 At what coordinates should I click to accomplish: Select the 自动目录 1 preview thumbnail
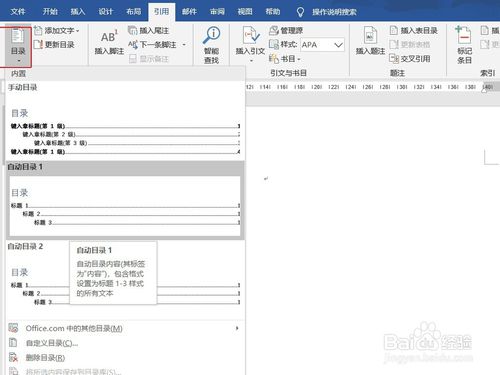(125, 206)
